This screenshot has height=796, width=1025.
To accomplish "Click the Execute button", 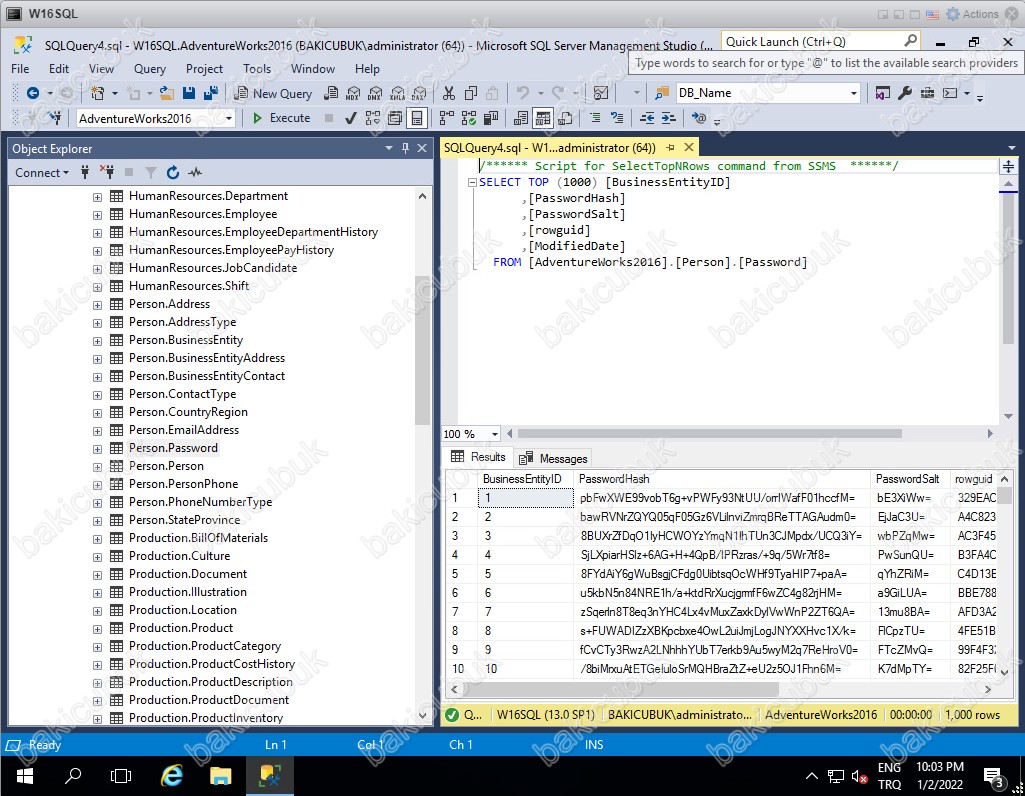I will [x=282, y=118].
